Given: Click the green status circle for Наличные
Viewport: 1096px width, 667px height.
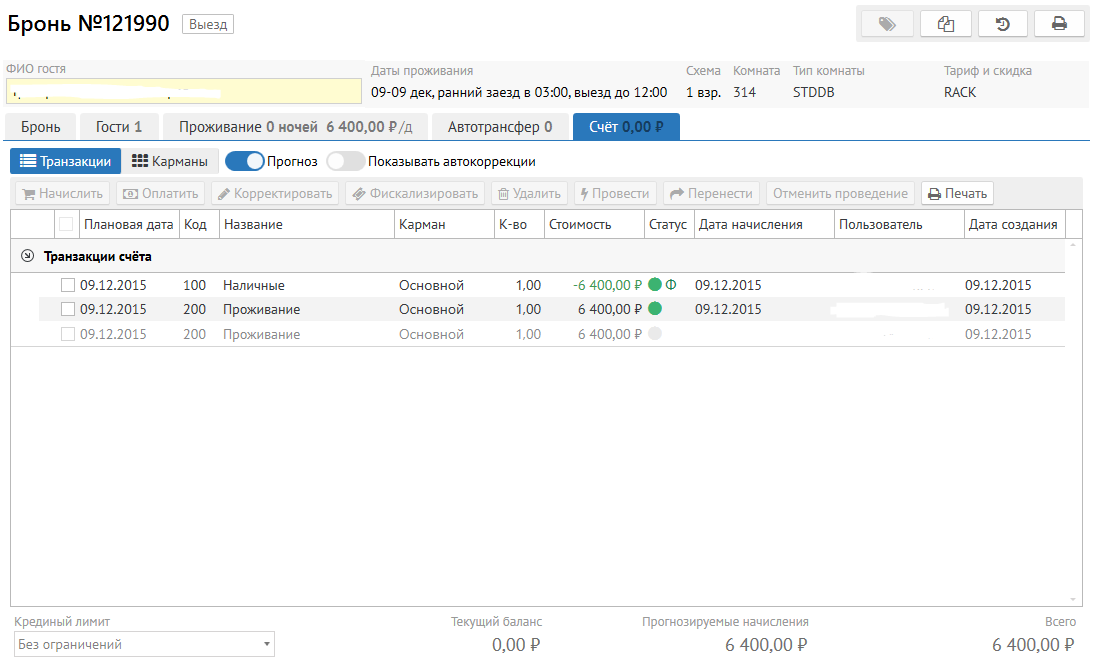Looking at the screenshot, I should click(655, 285).
